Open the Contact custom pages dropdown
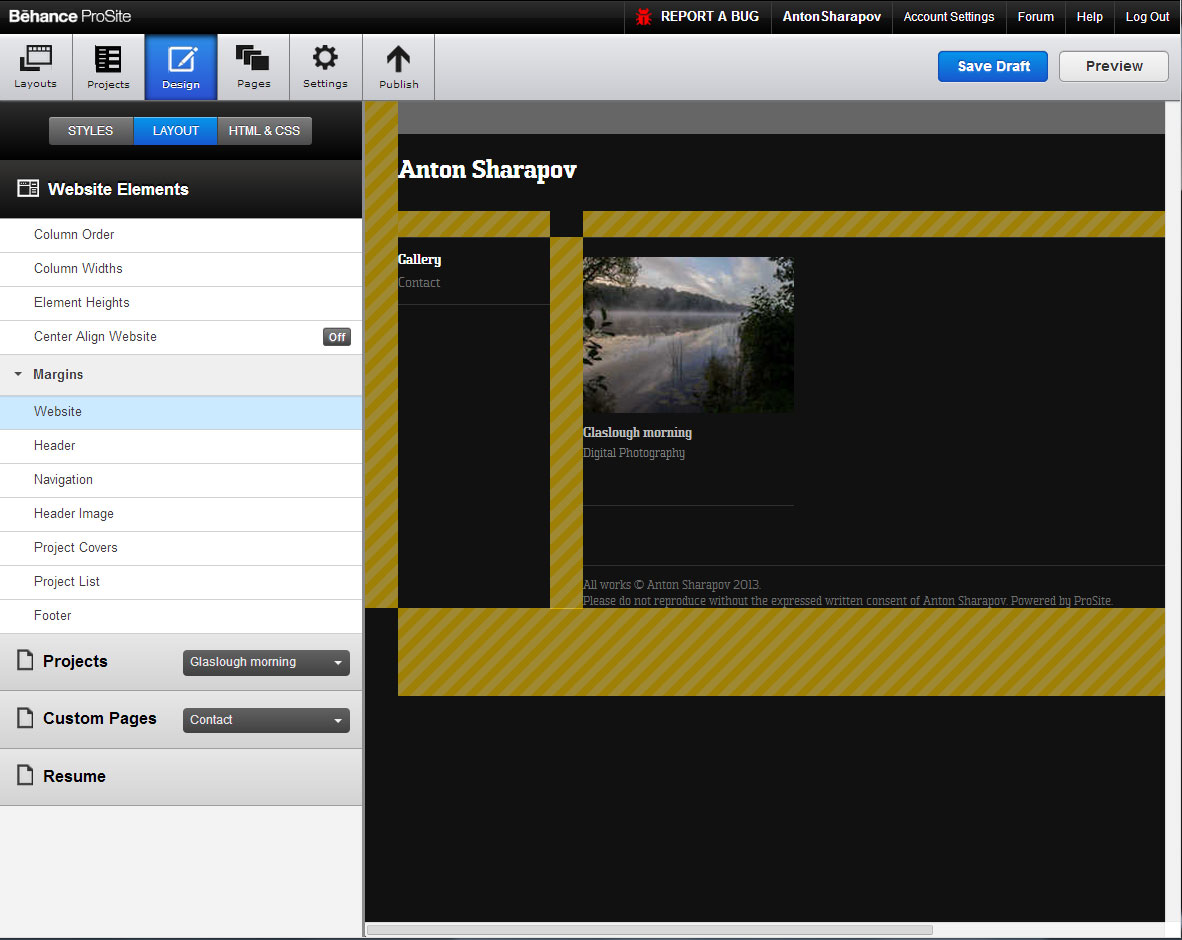 266,720
